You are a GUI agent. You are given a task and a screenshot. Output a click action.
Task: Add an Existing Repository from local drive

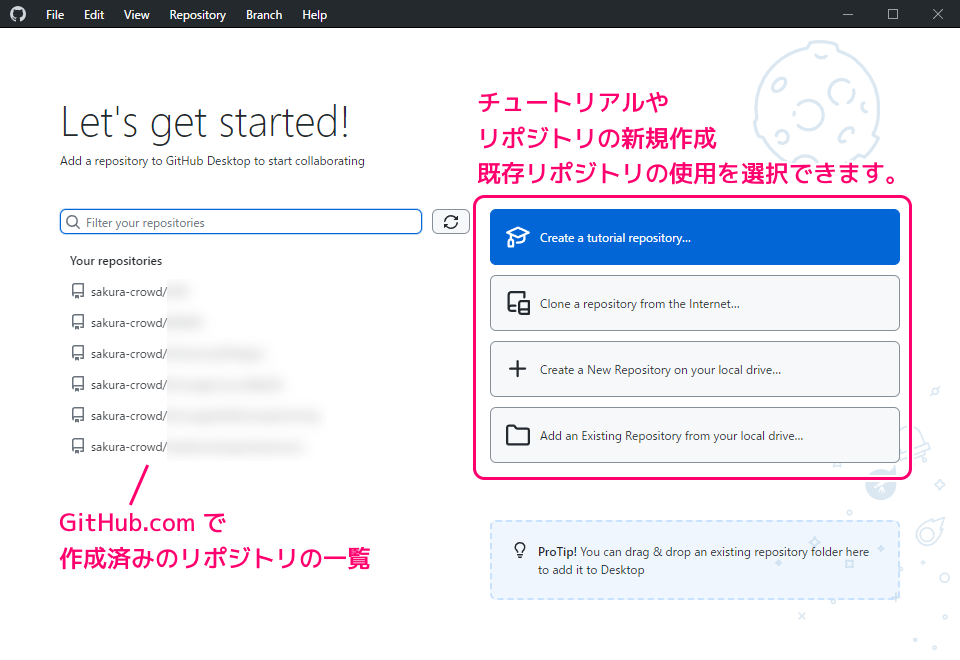point(694,435)
